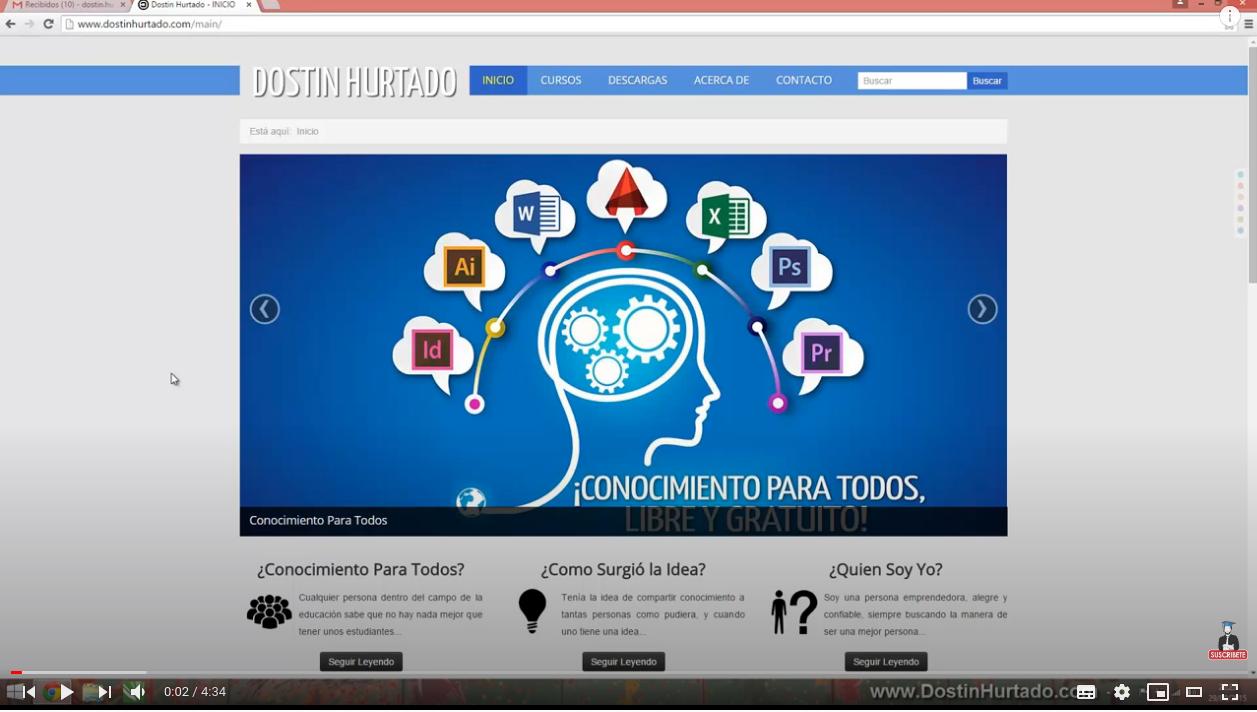1257x712 pixels.
Task: Click the Suscríbete channel watermark
Action: (1228, 641)
